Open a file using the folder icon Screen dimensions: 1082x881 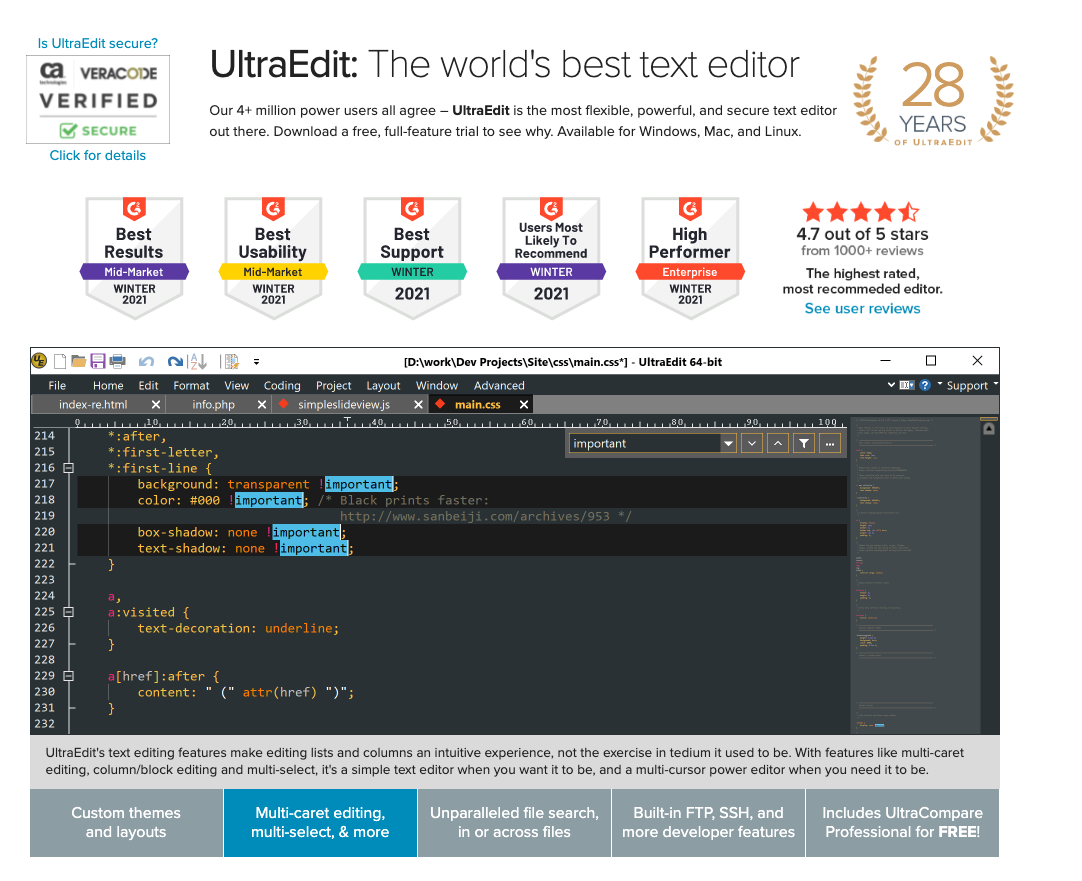click(x=78, y=361)
